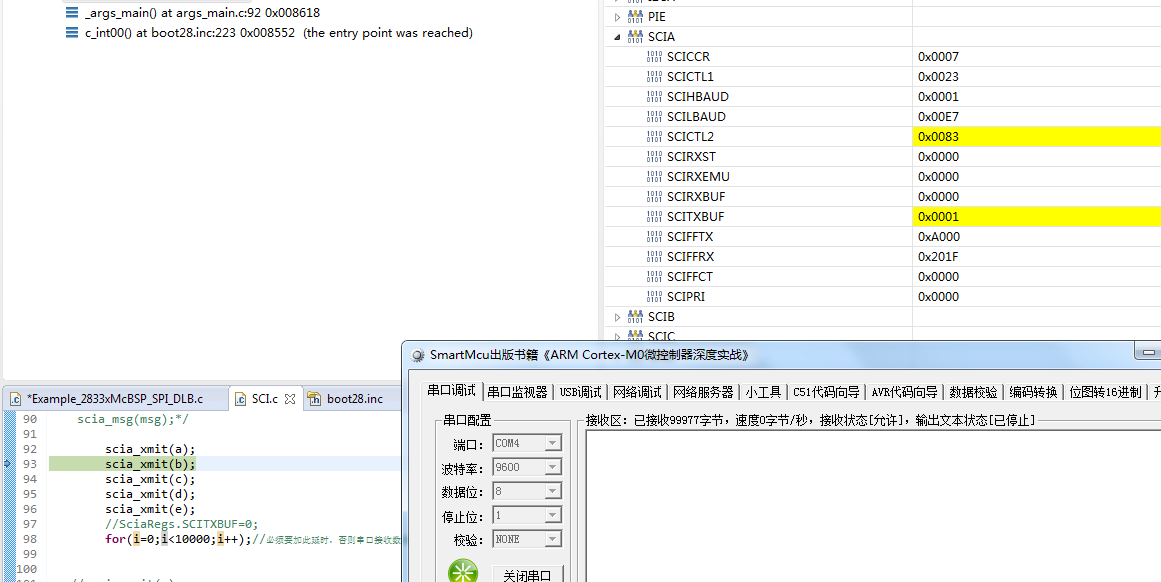The height and width of the screenshot is (582, 1161).
Task: Open the 串口调试 tab in SmartMcu
Action: click(x=451, y=391)
